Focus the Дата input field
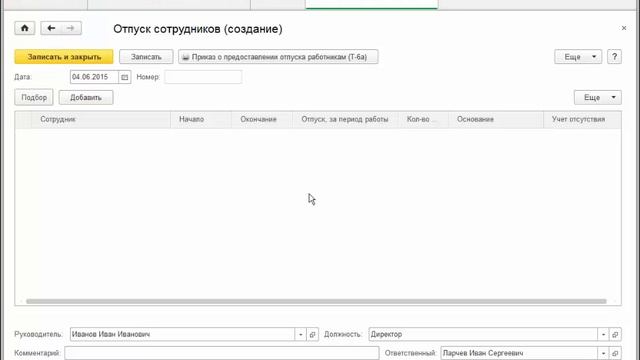The image size is (640, 360). 94,77
